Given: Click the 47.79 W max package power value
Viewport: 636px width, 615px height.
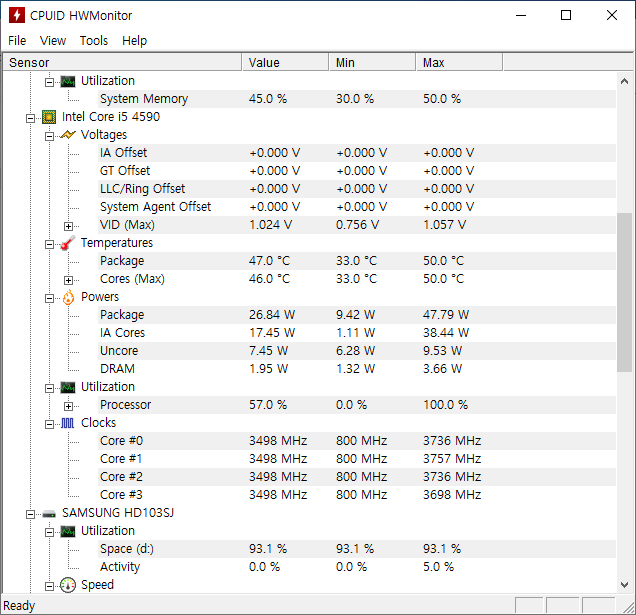Looking at the screenshot, I should [x=446, y=315].
